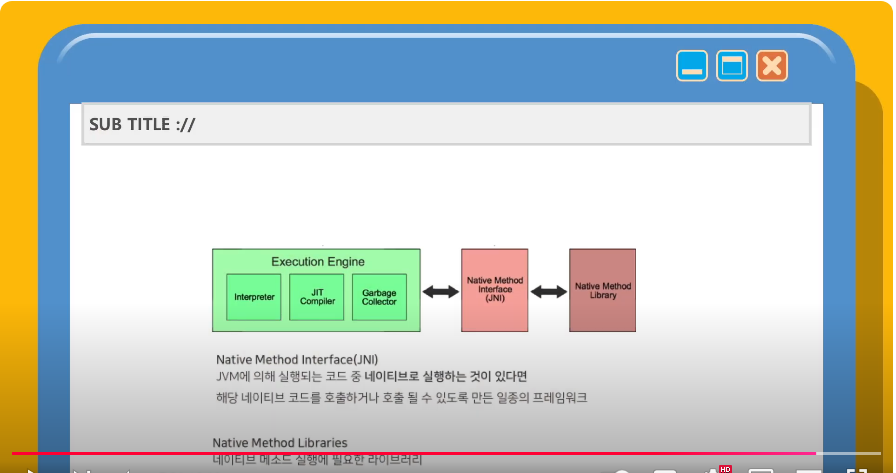Click the "Native Method Libraries" heading

point(280,443)
